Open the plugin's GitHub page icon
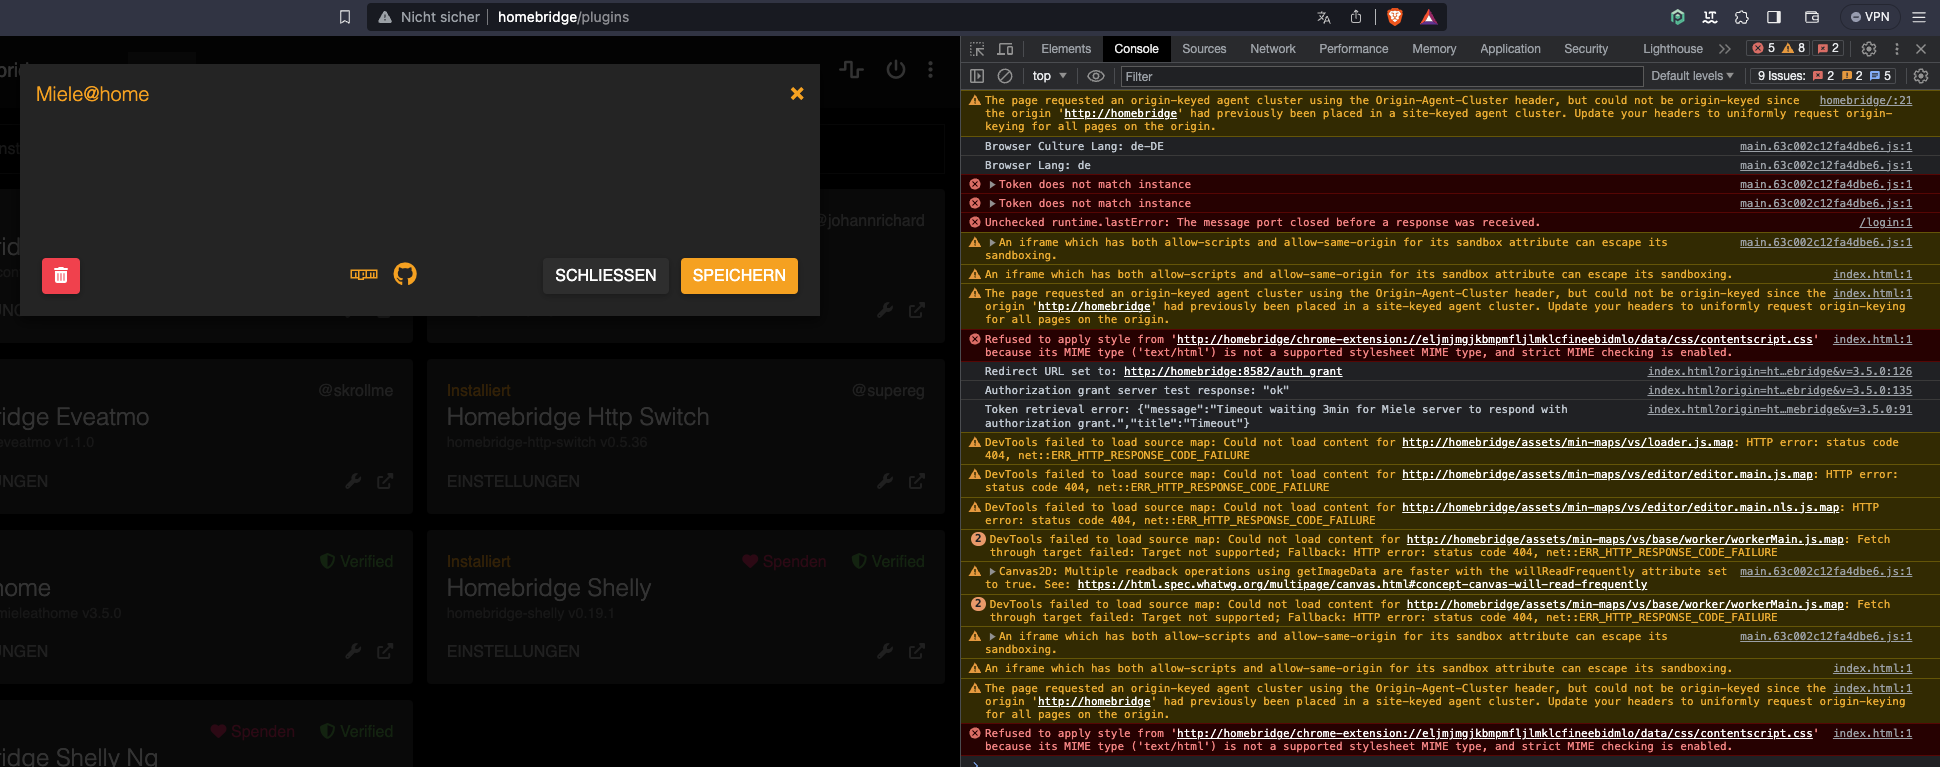 pos(405,274)
